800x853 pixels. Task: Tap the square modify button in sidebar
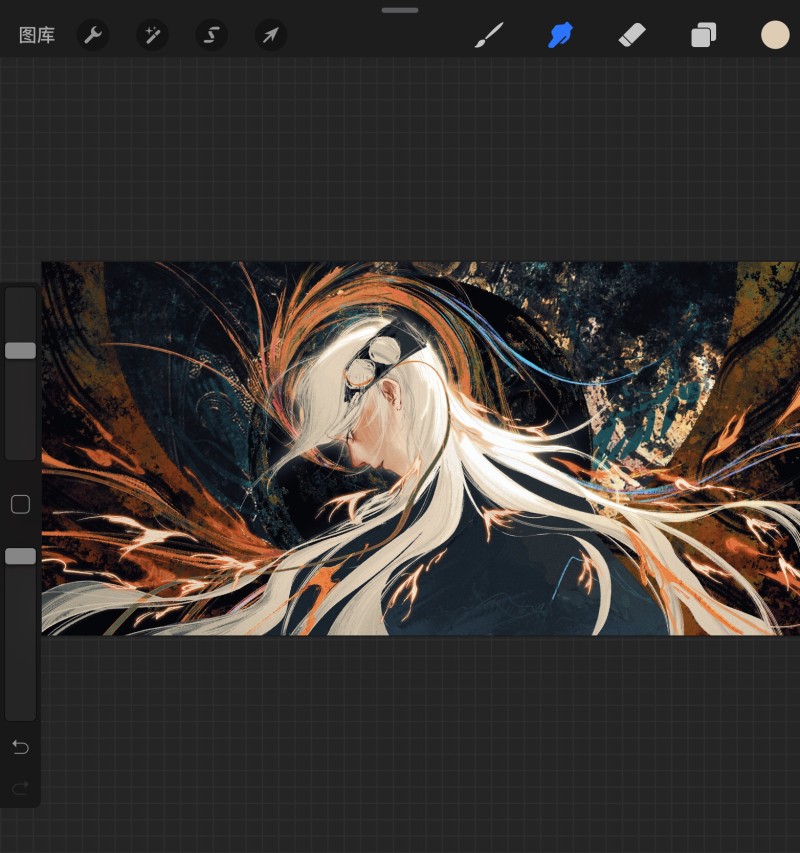21,504
